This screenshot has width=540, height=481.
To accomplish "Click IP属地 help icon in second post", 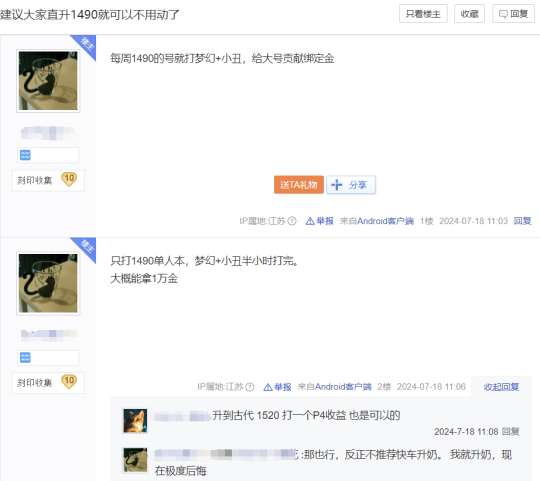I will [250, 387].
